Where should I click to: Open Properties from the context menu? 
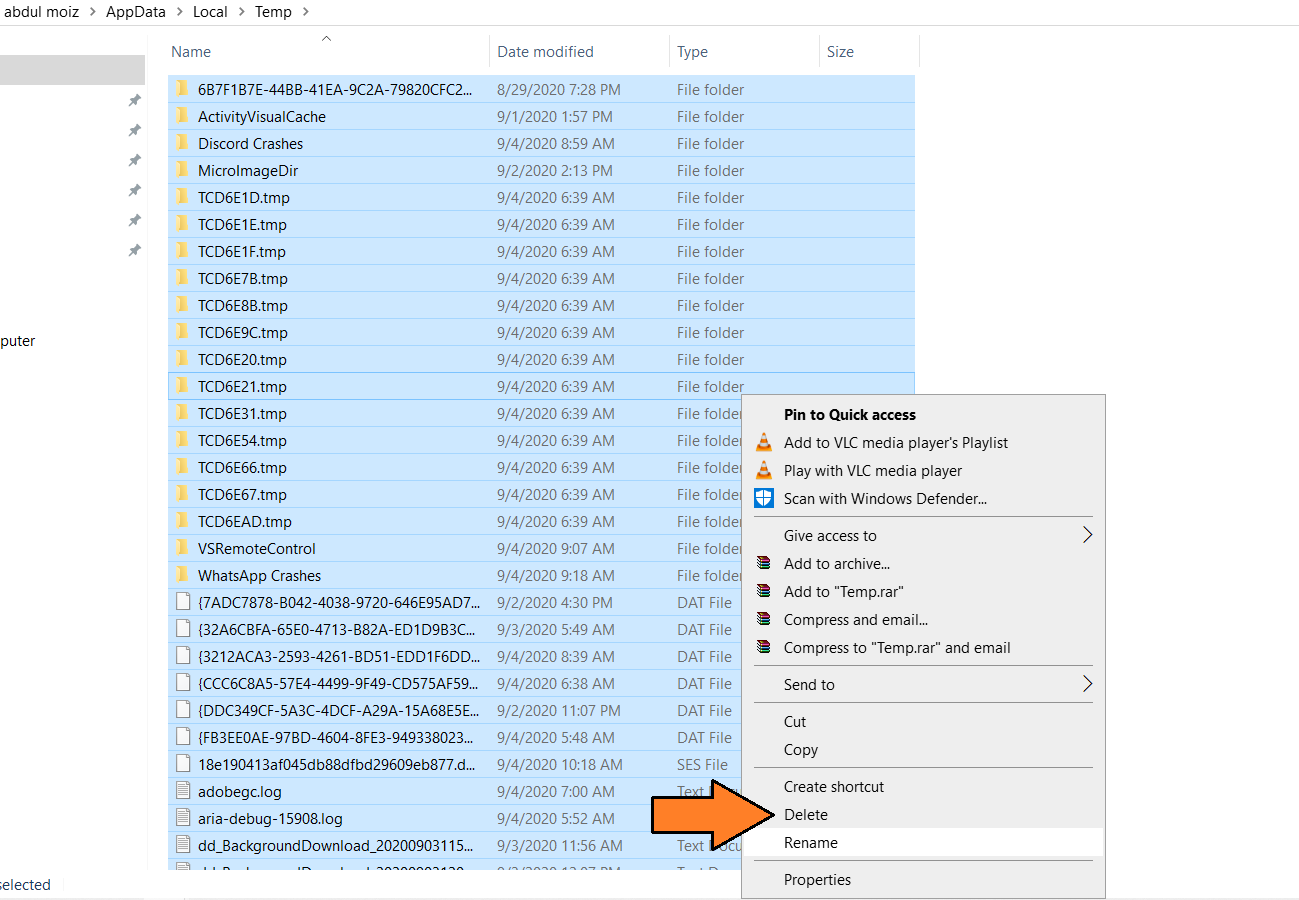pyautogui.click(x=818, y=880)
